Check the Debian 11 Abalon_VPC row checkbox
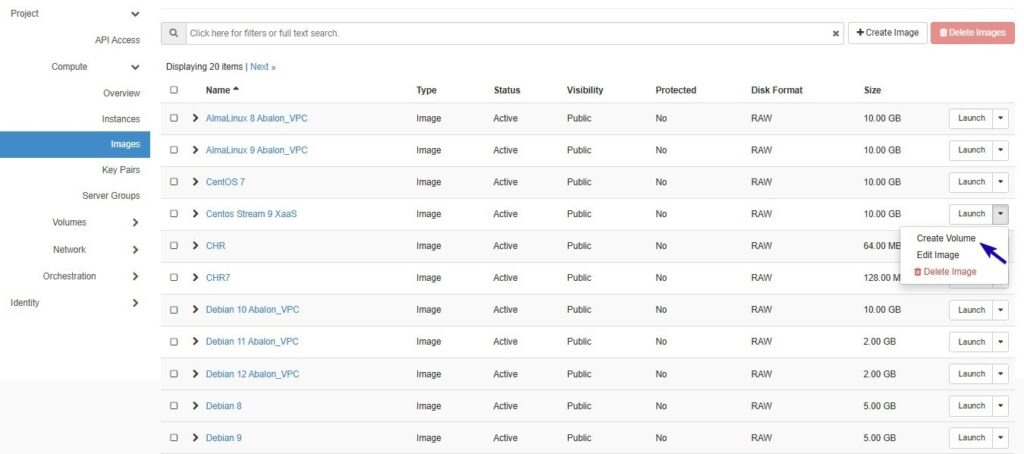Image resolution: width=1024 pixels, height=454 pixels. tap(174, 342)
